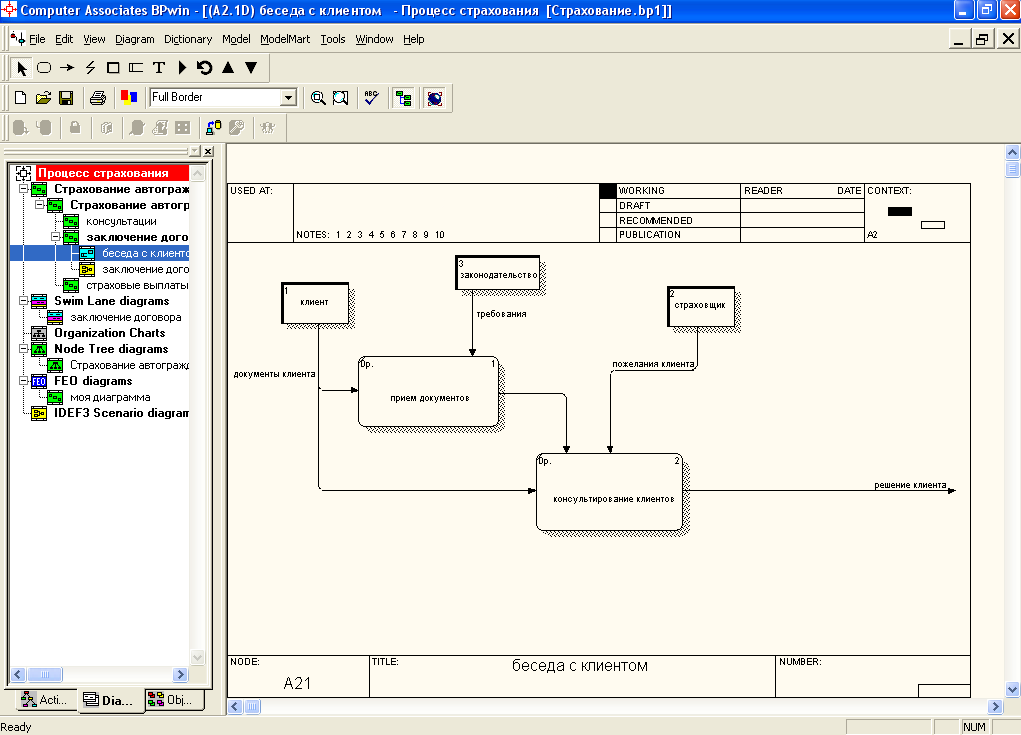Image resolution: width=1021 pixels, height=735 pixels.
Task: Select the клиент external reference box
Action: 315,303
